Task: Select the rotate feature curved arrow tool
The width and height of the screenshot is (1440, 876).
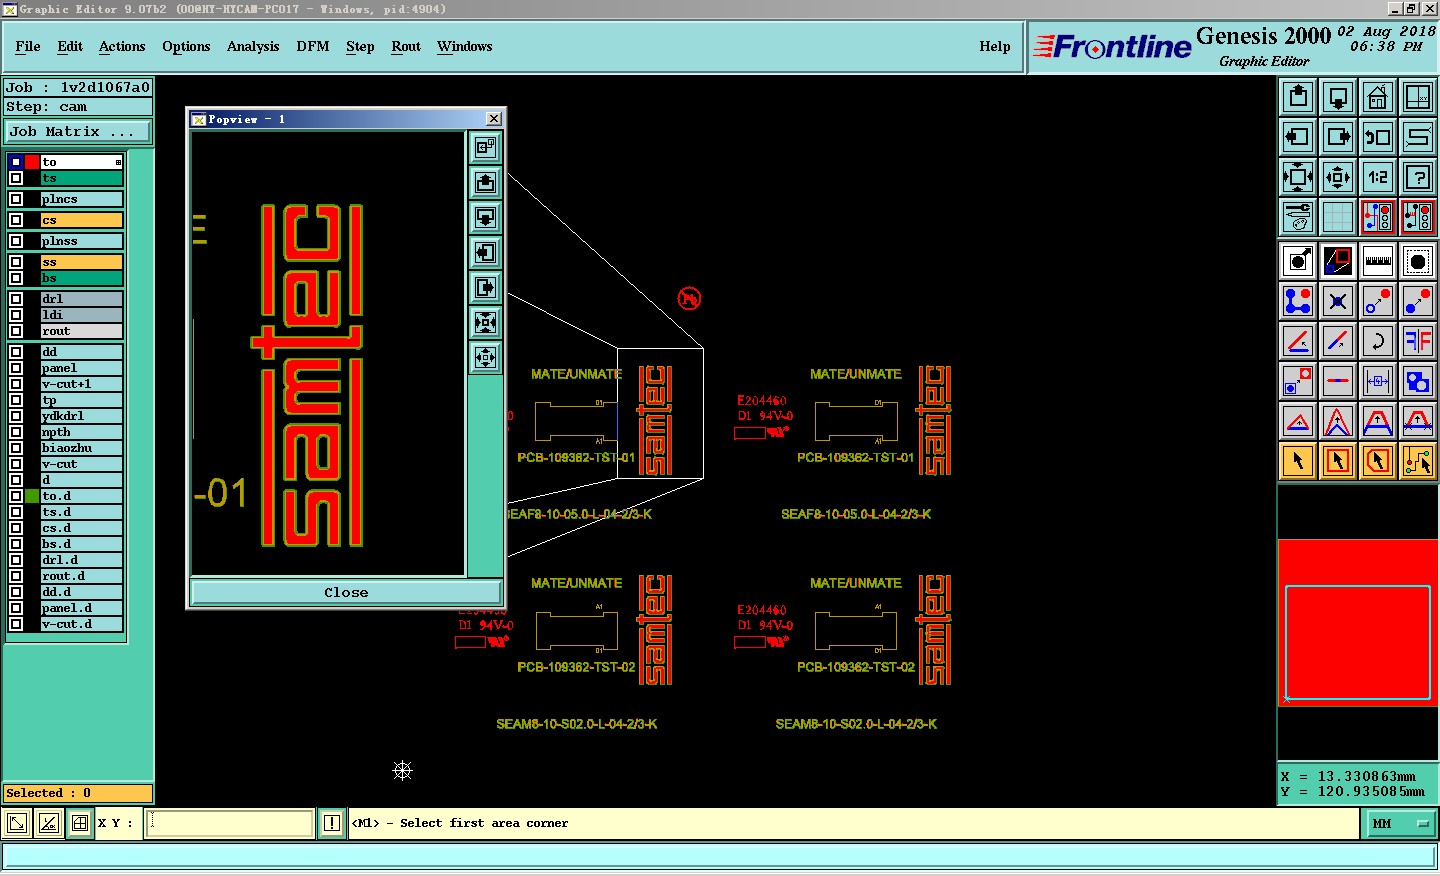Action: tap(1378, 341)
